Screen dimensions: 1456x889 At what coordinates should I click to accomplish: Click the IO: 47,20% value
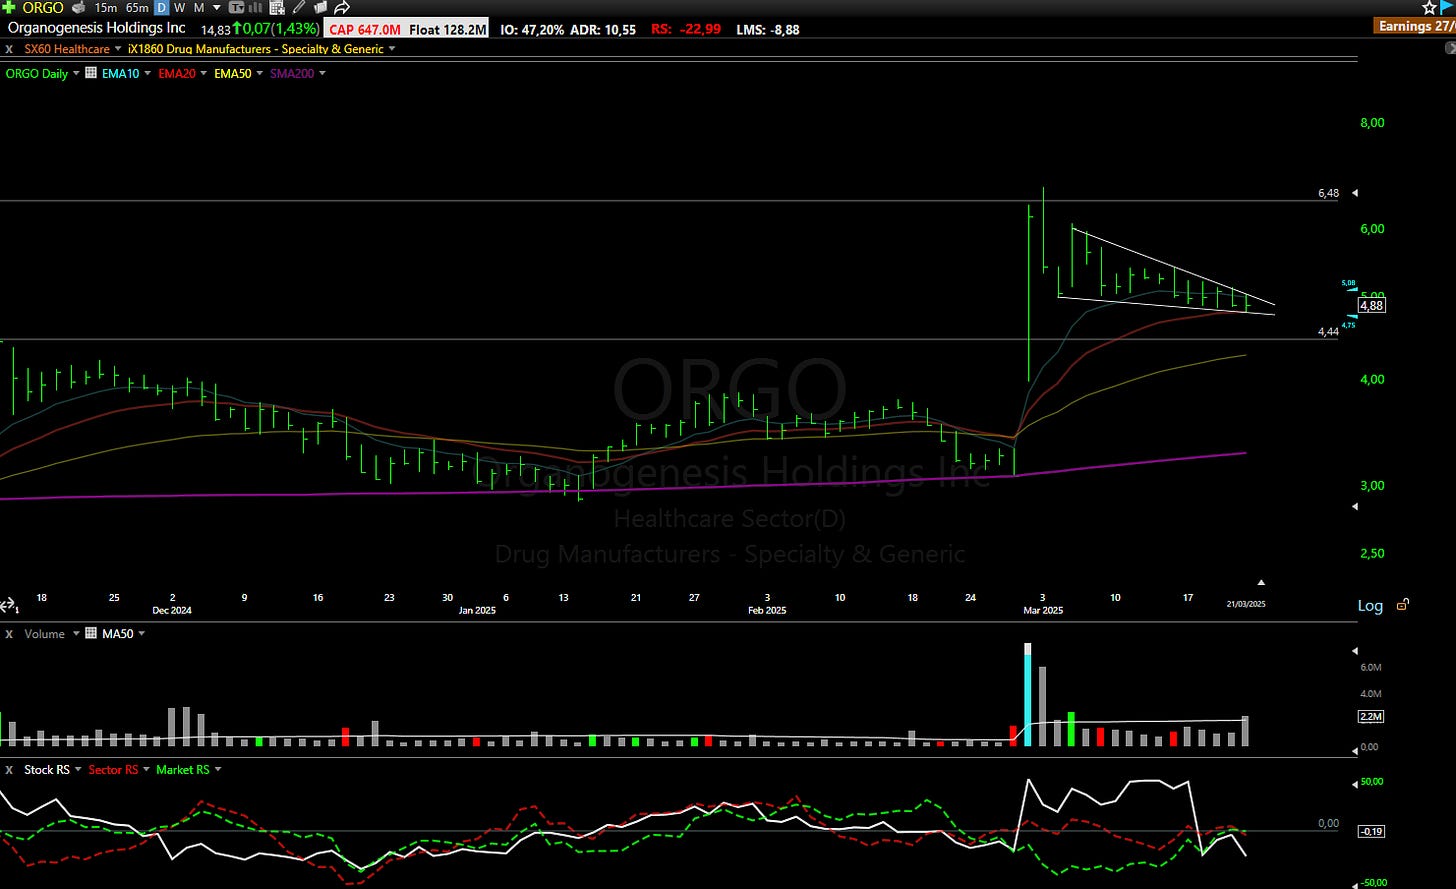[x=533, y=29]
